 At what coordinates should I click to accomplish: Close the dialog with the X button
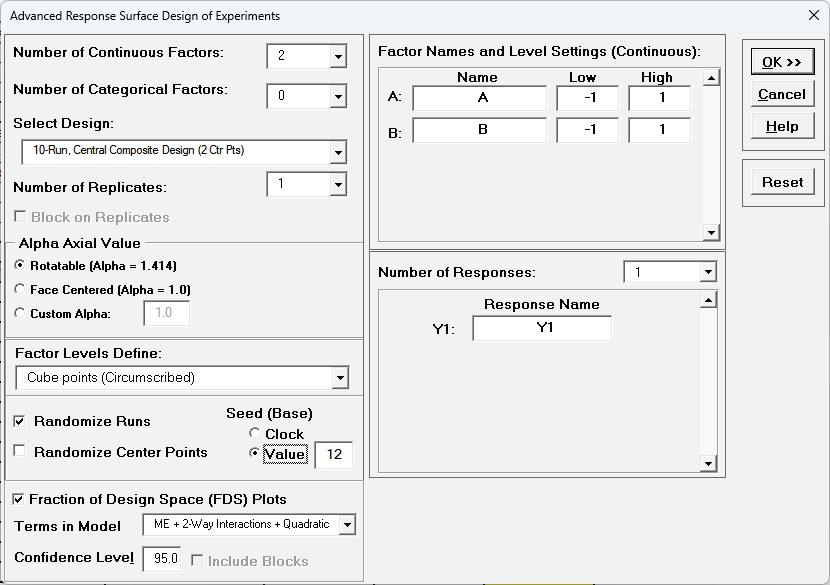pos(813,16)
